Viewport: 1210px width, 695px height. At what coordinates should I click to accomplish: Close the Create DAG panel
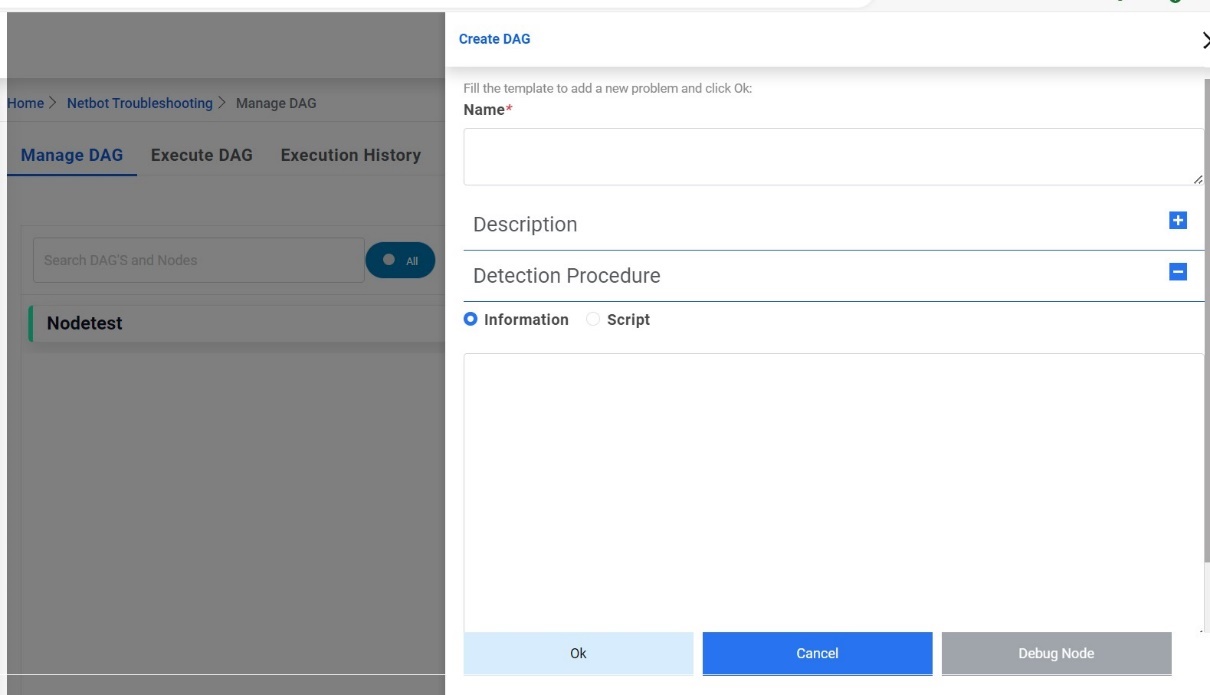(1204, 40)
